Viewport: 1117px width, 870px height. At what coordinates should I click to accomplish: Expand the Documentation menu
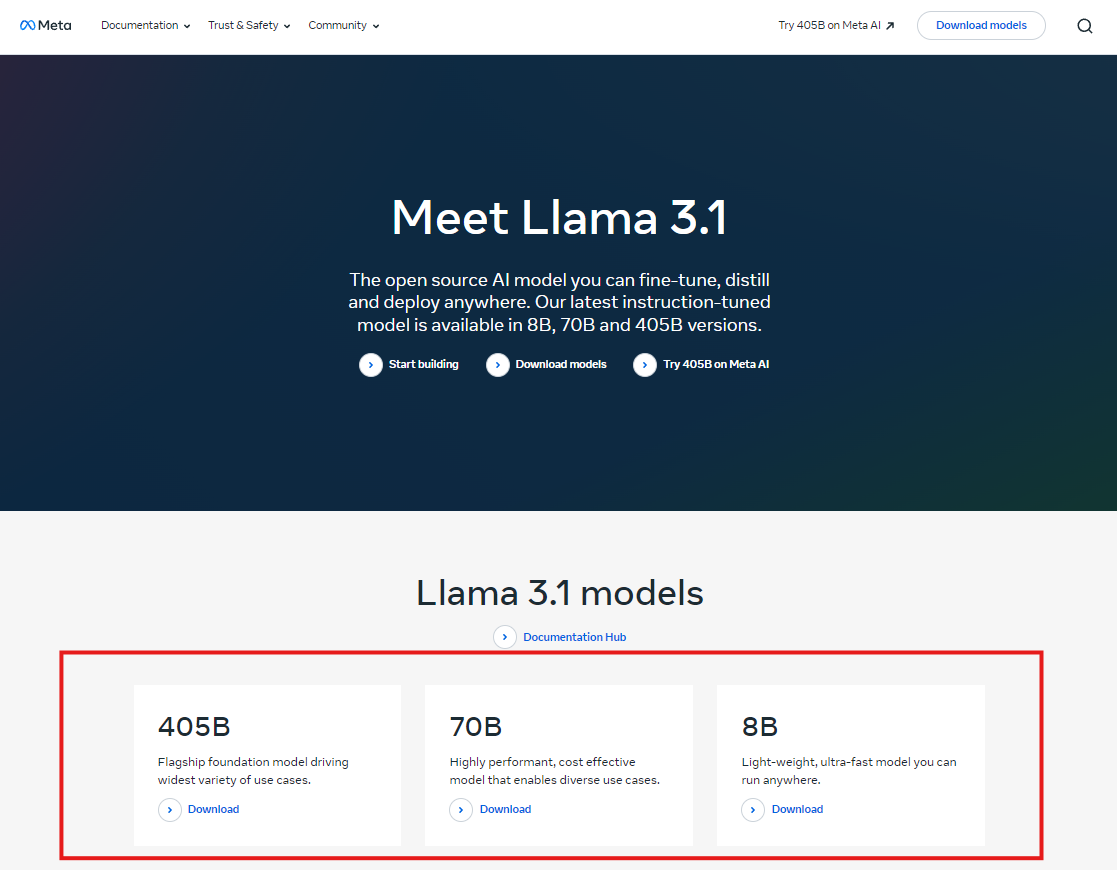pos(145,26)
